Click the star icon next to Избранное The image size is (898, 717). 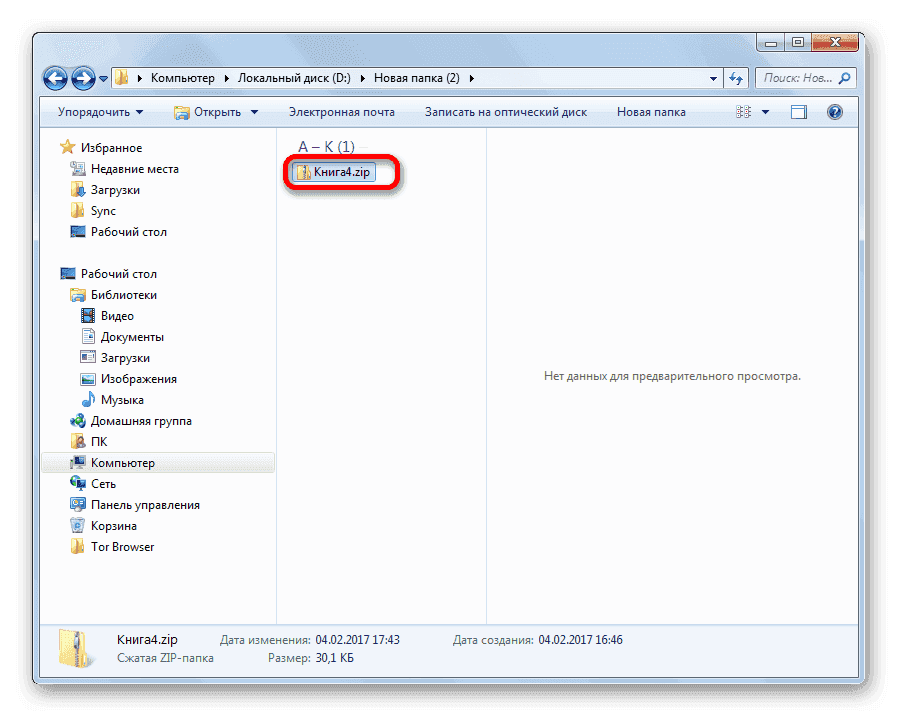(x=68, y=147)
